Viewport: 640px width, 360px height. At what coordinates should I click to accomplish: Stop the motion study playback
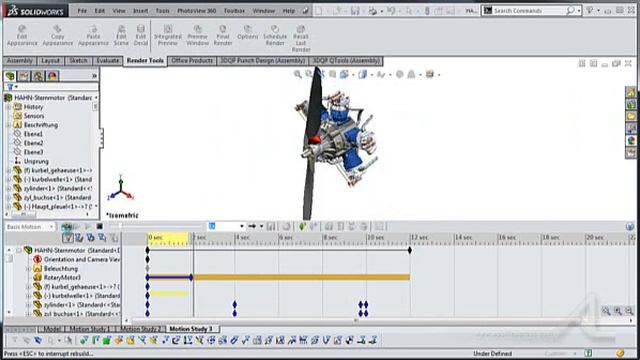point(100,227)
